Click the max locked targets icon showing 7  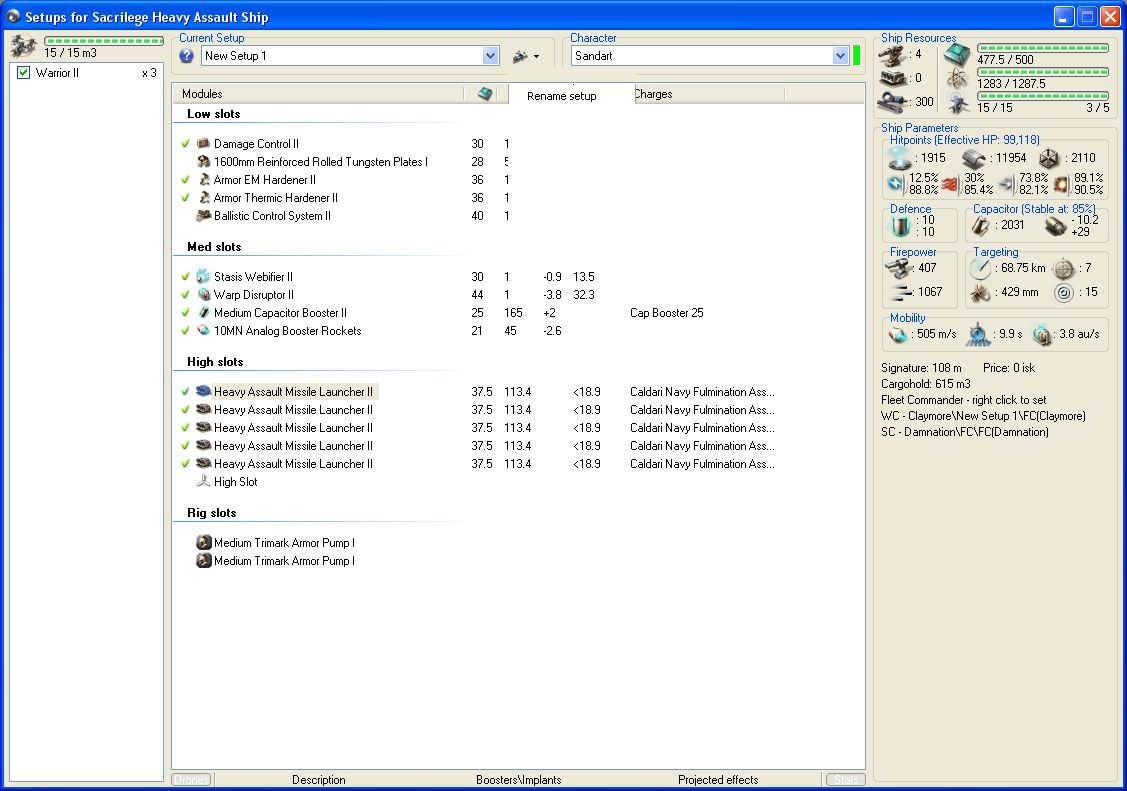point(1064,269)
